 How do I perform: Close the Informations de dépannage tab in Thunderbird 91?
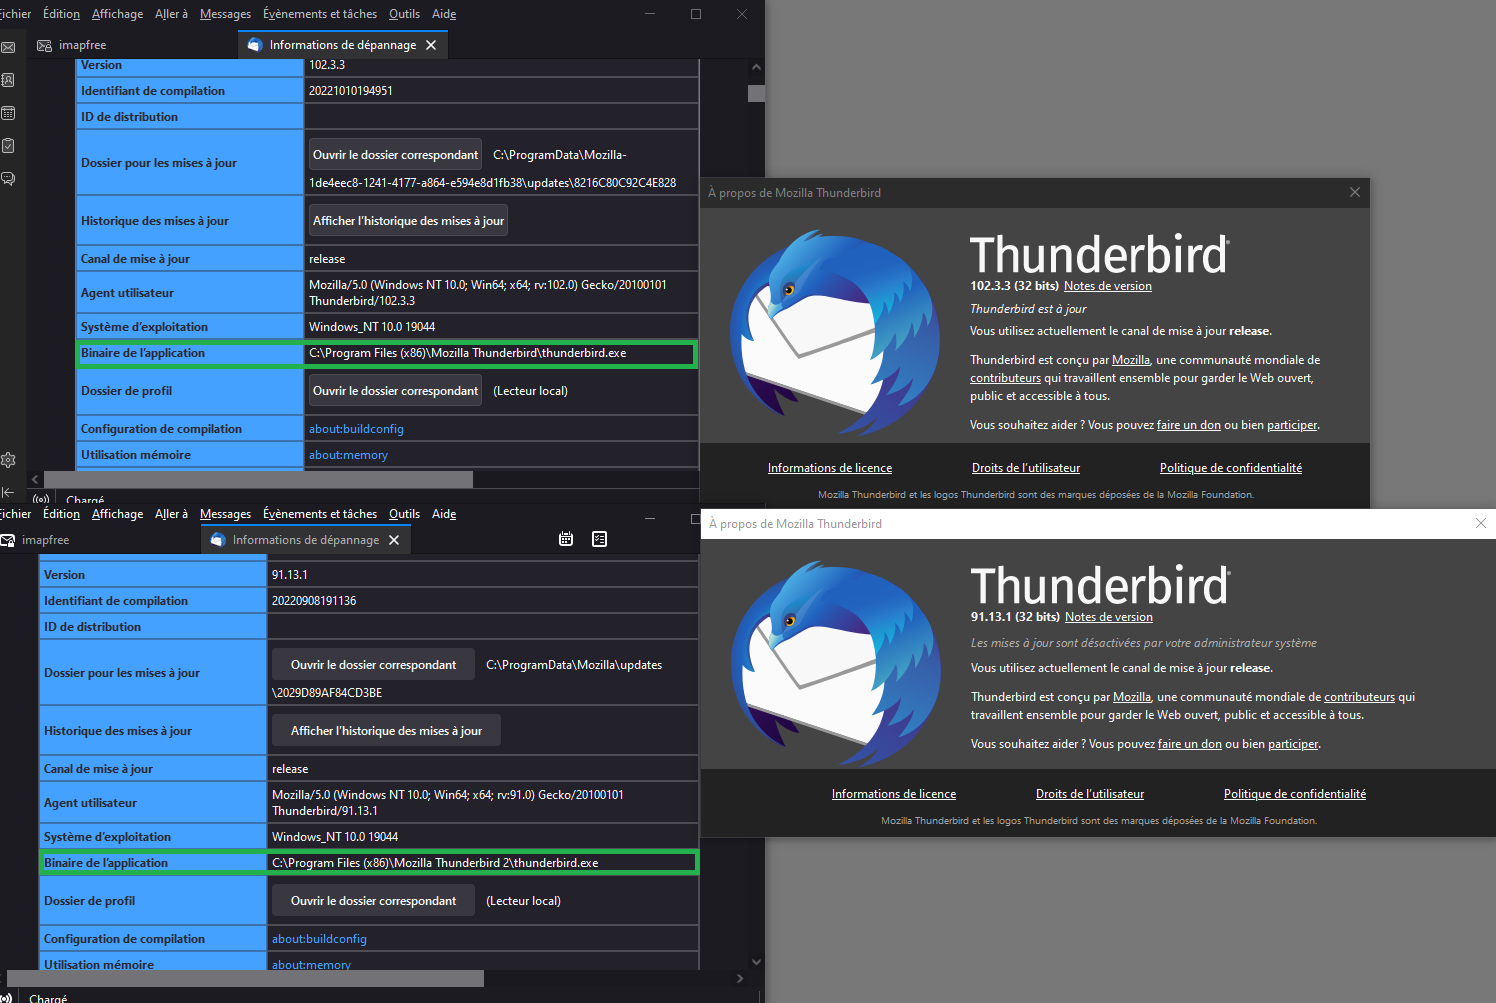(x=394, y=540)
